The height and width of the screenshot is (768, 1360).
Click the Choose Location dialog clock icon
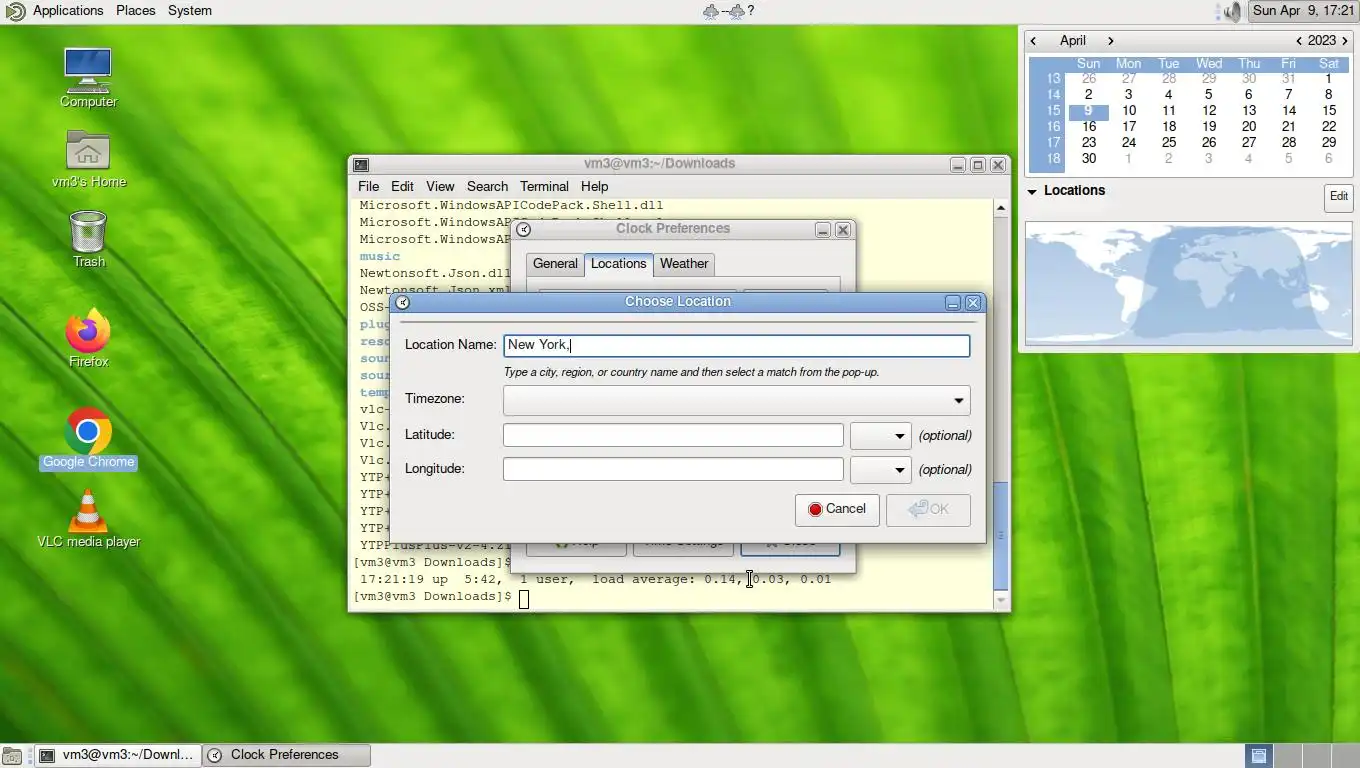click(x=402, y=302)
